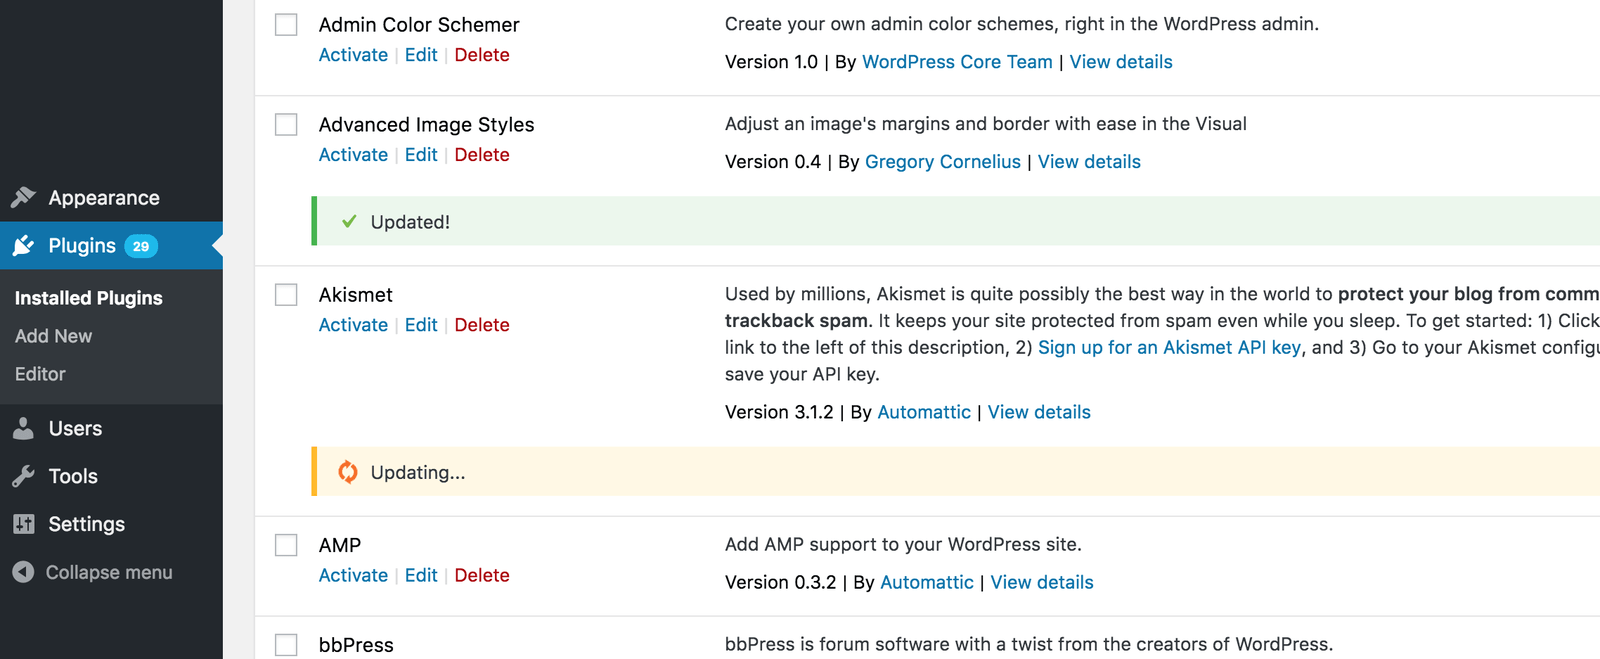View details for Admin Color Schemer
The image size is (1600, 659).
(1121, 62)
